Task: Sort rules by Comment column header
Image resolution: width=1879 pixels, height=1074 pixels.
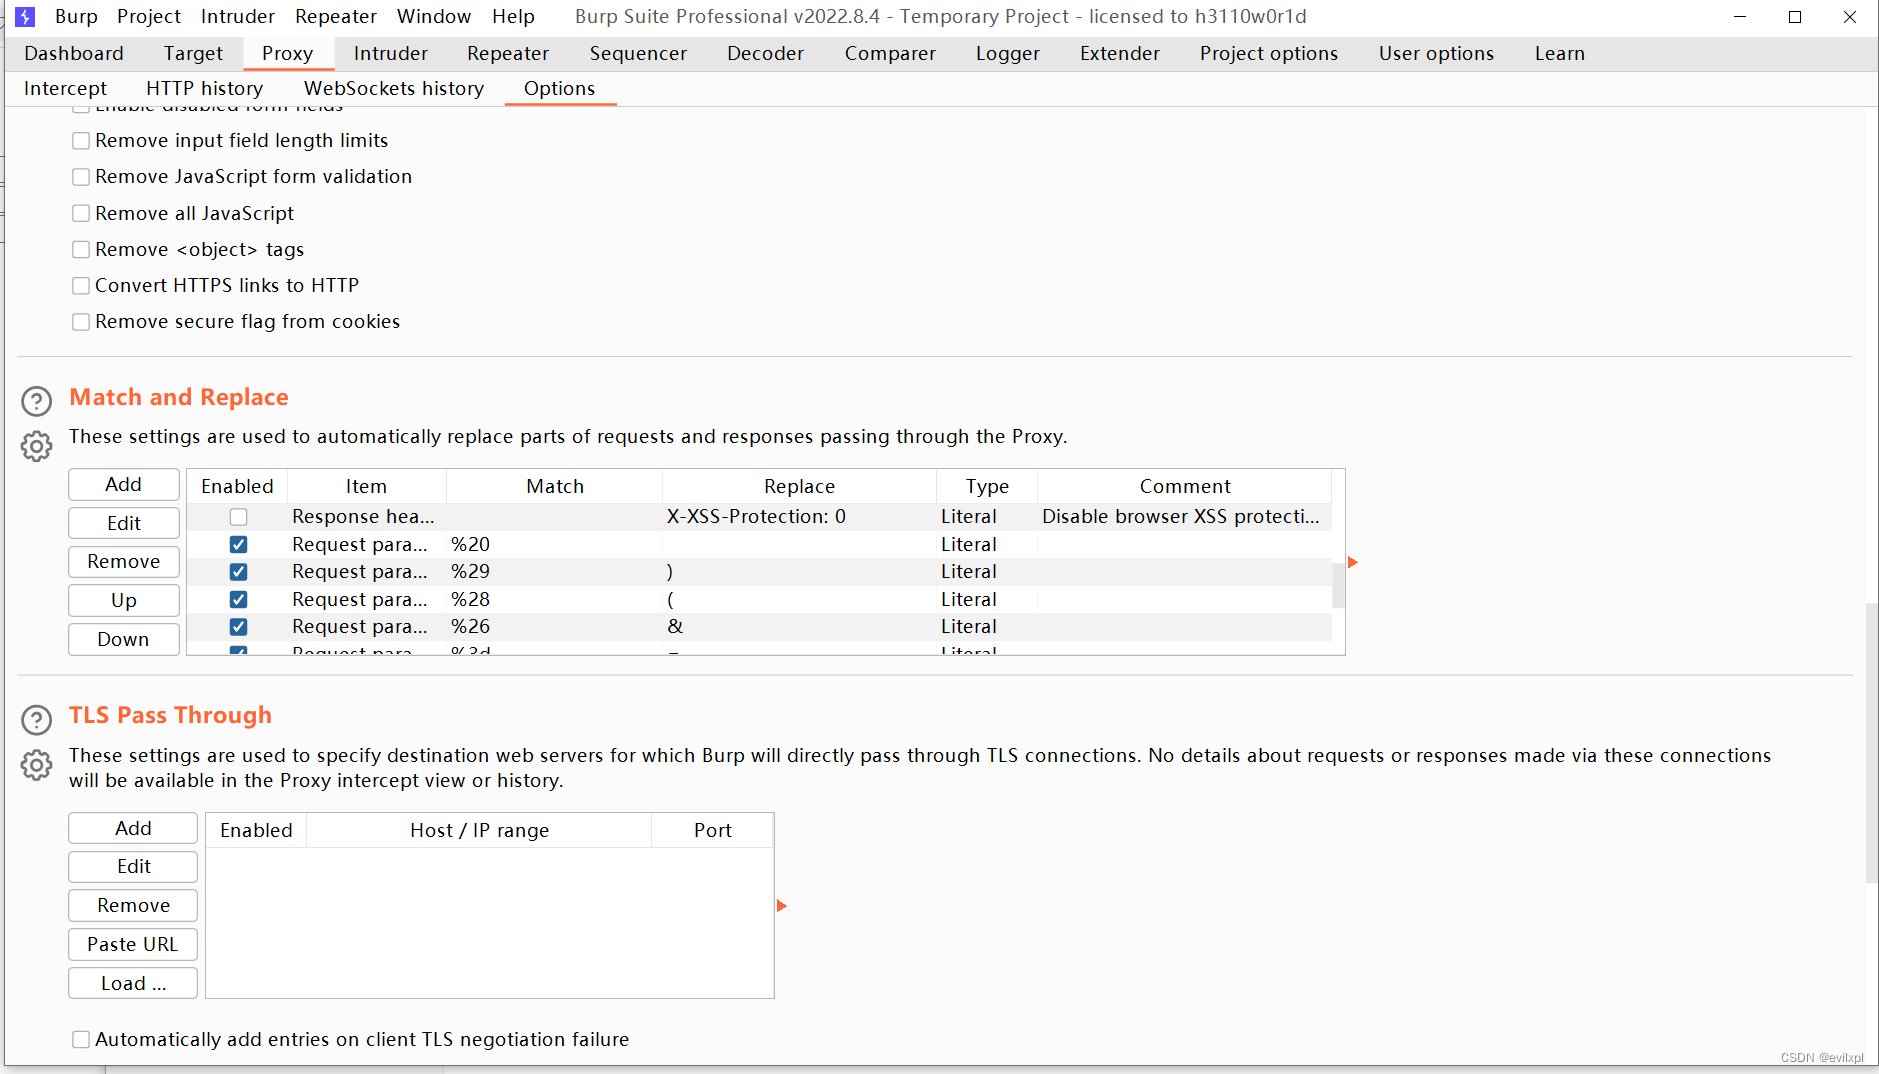Action: pos(1185,487)
